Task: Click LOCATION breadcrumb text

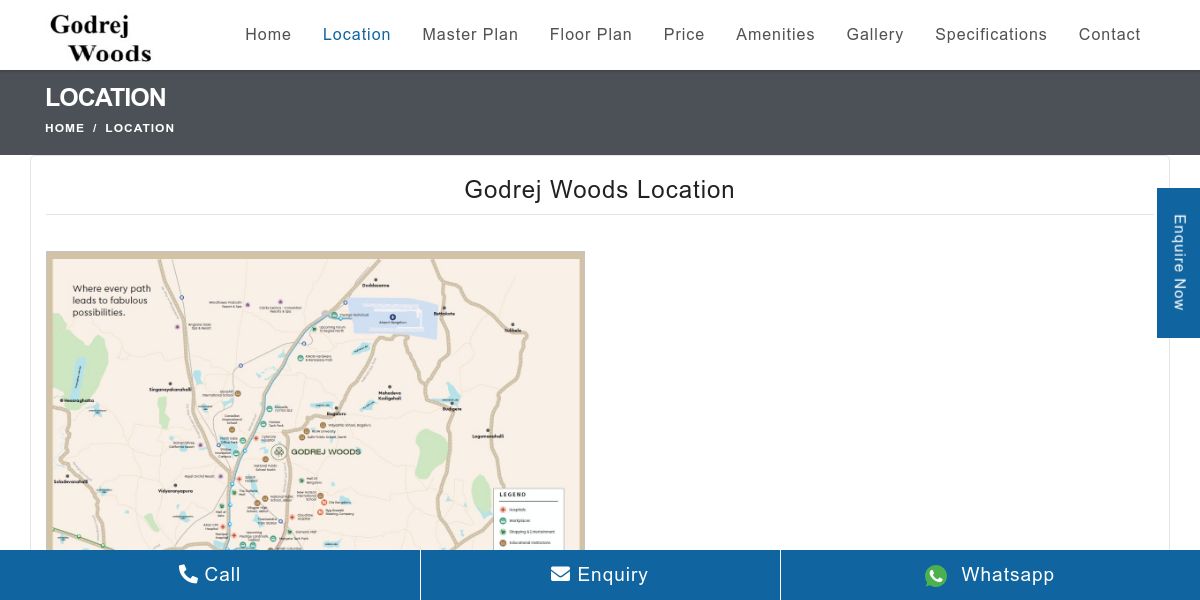Action: coord(140,128)
